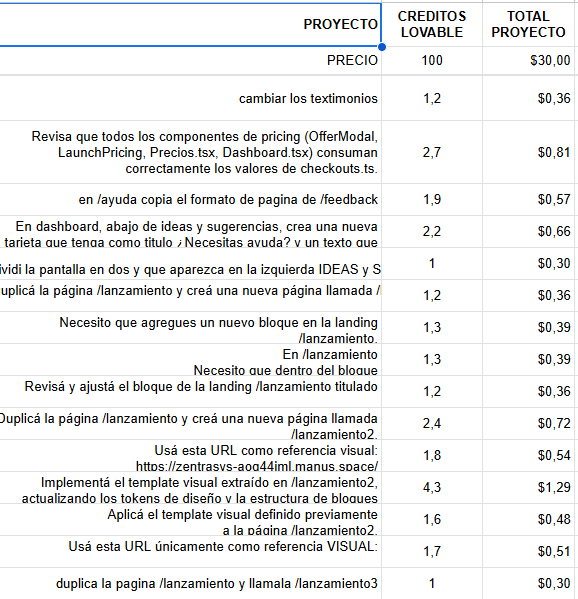
Task: Select the PRECIO label cell
Action: pyautogui.click(x=190, y=60)
